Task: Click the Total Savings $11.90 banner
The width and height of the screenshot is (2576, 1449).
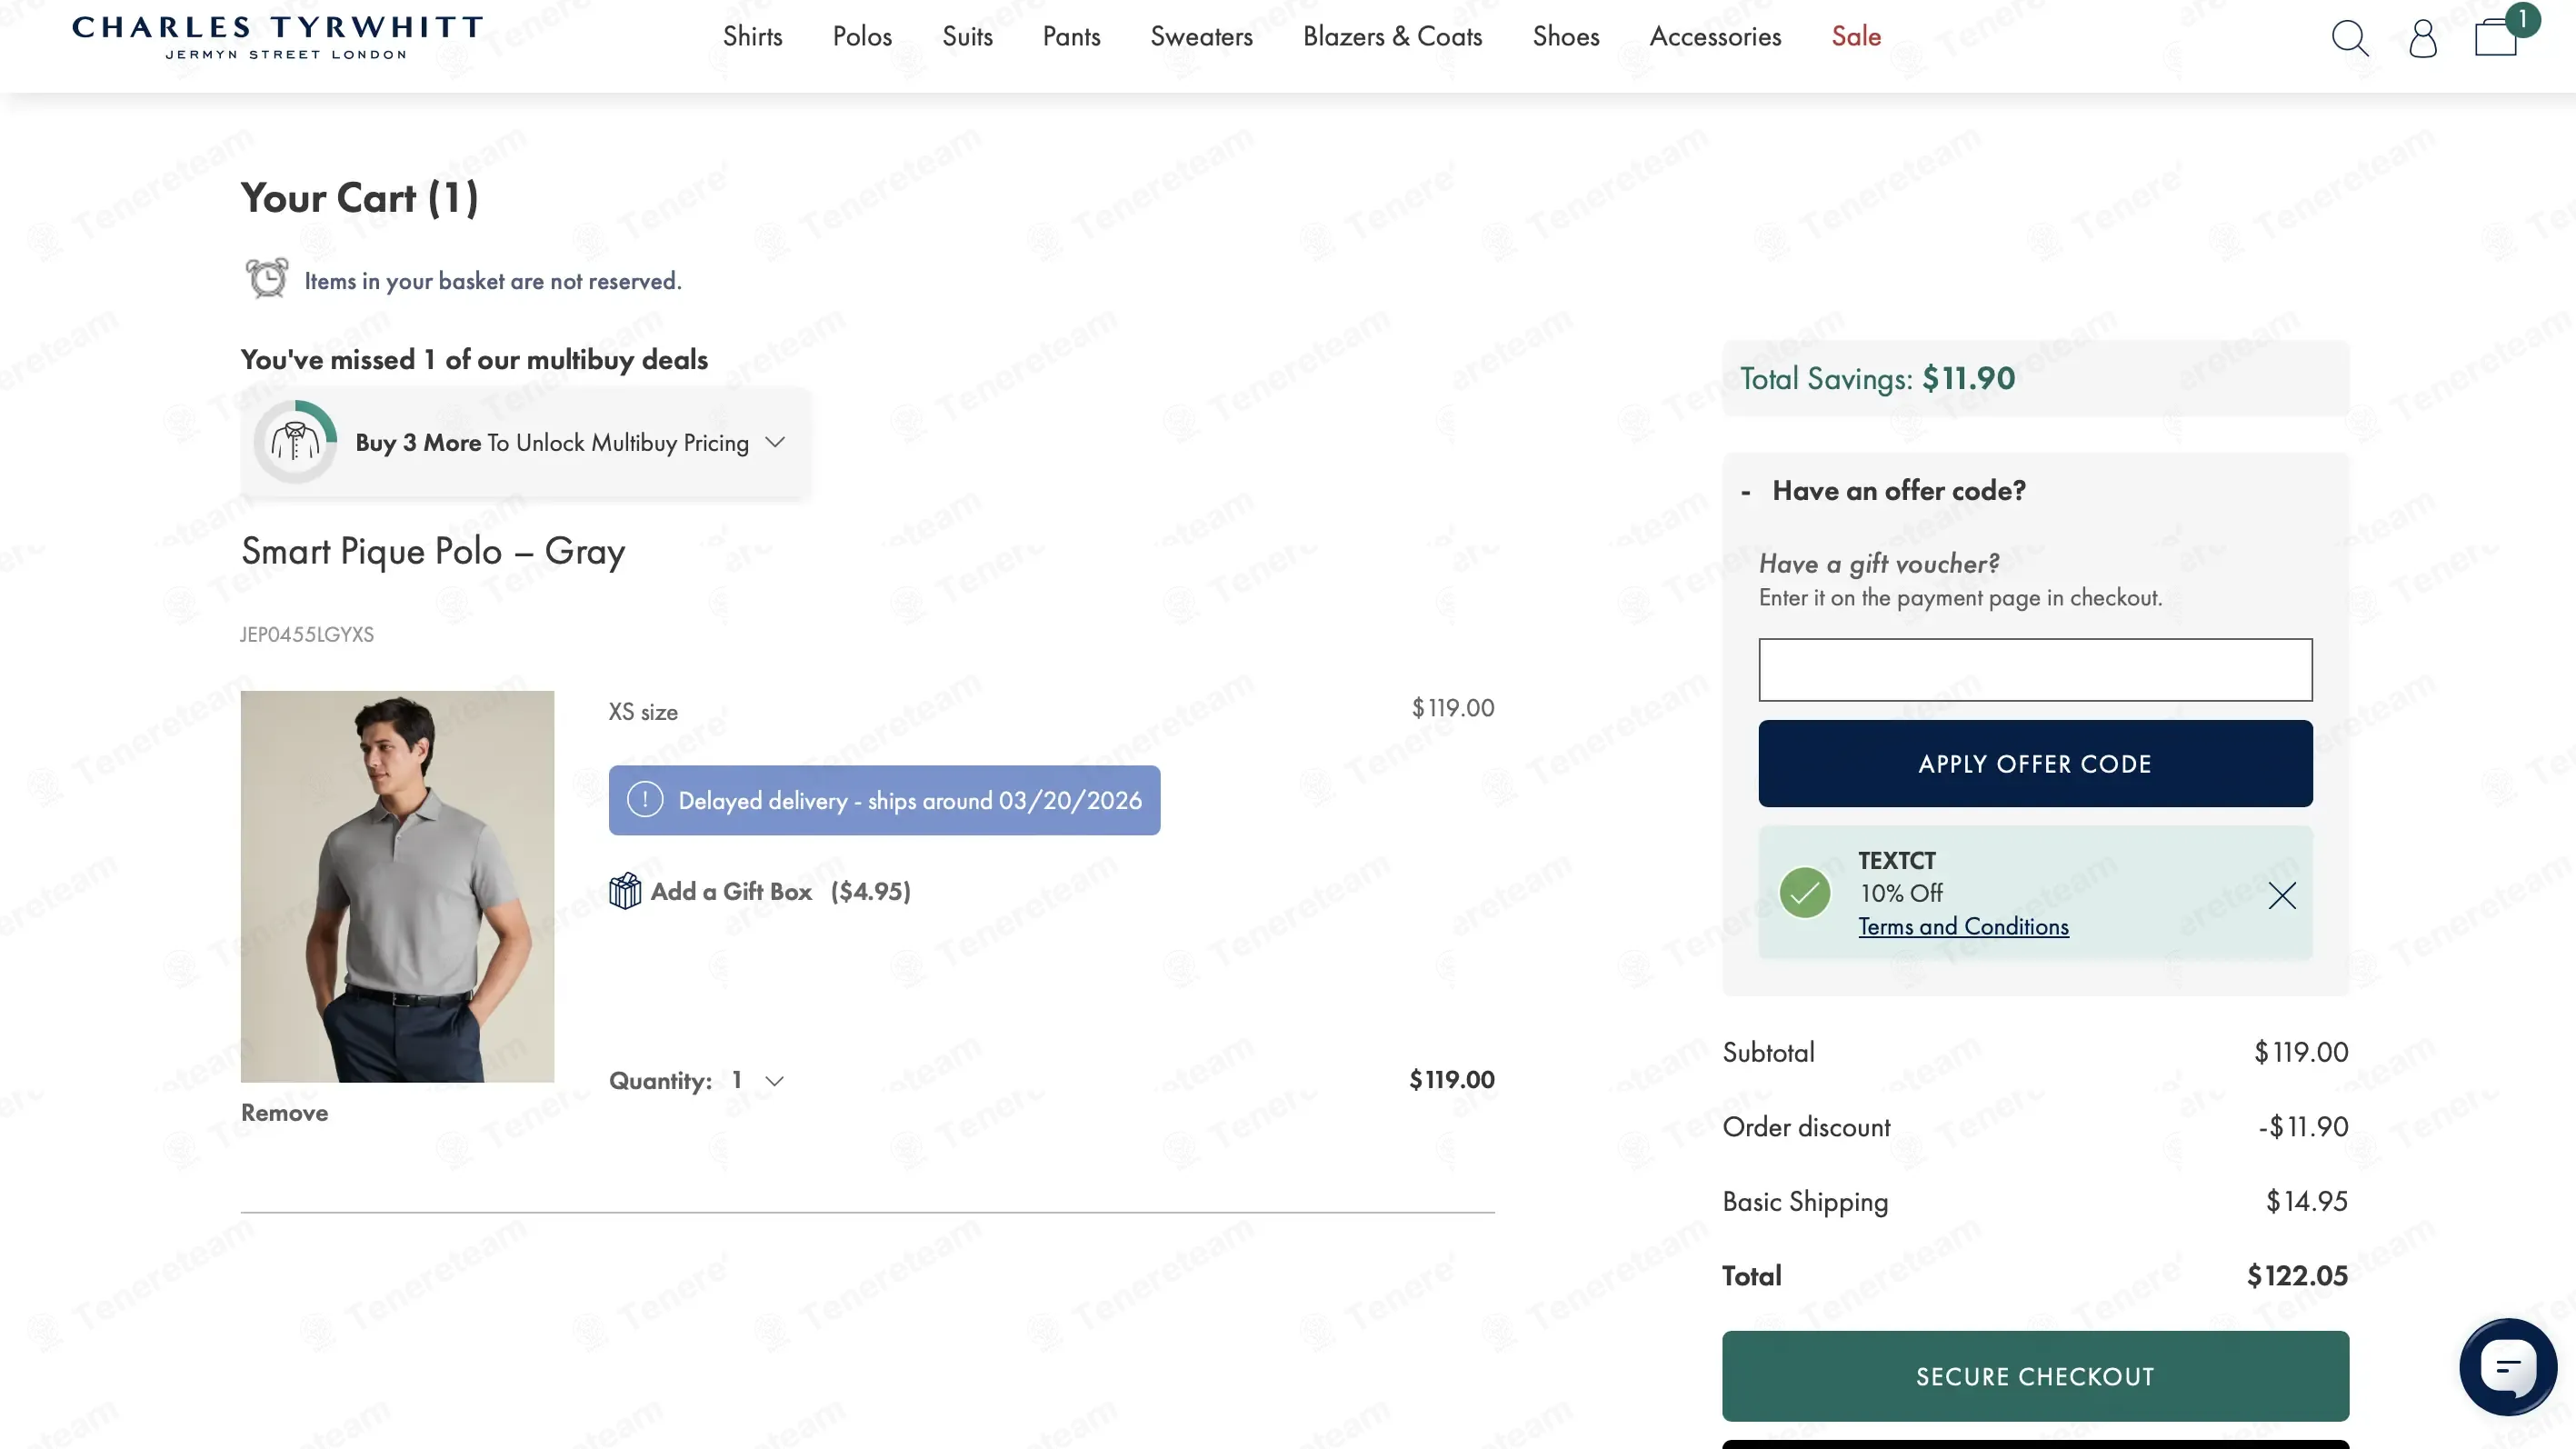Action: tap(2035, 378)
